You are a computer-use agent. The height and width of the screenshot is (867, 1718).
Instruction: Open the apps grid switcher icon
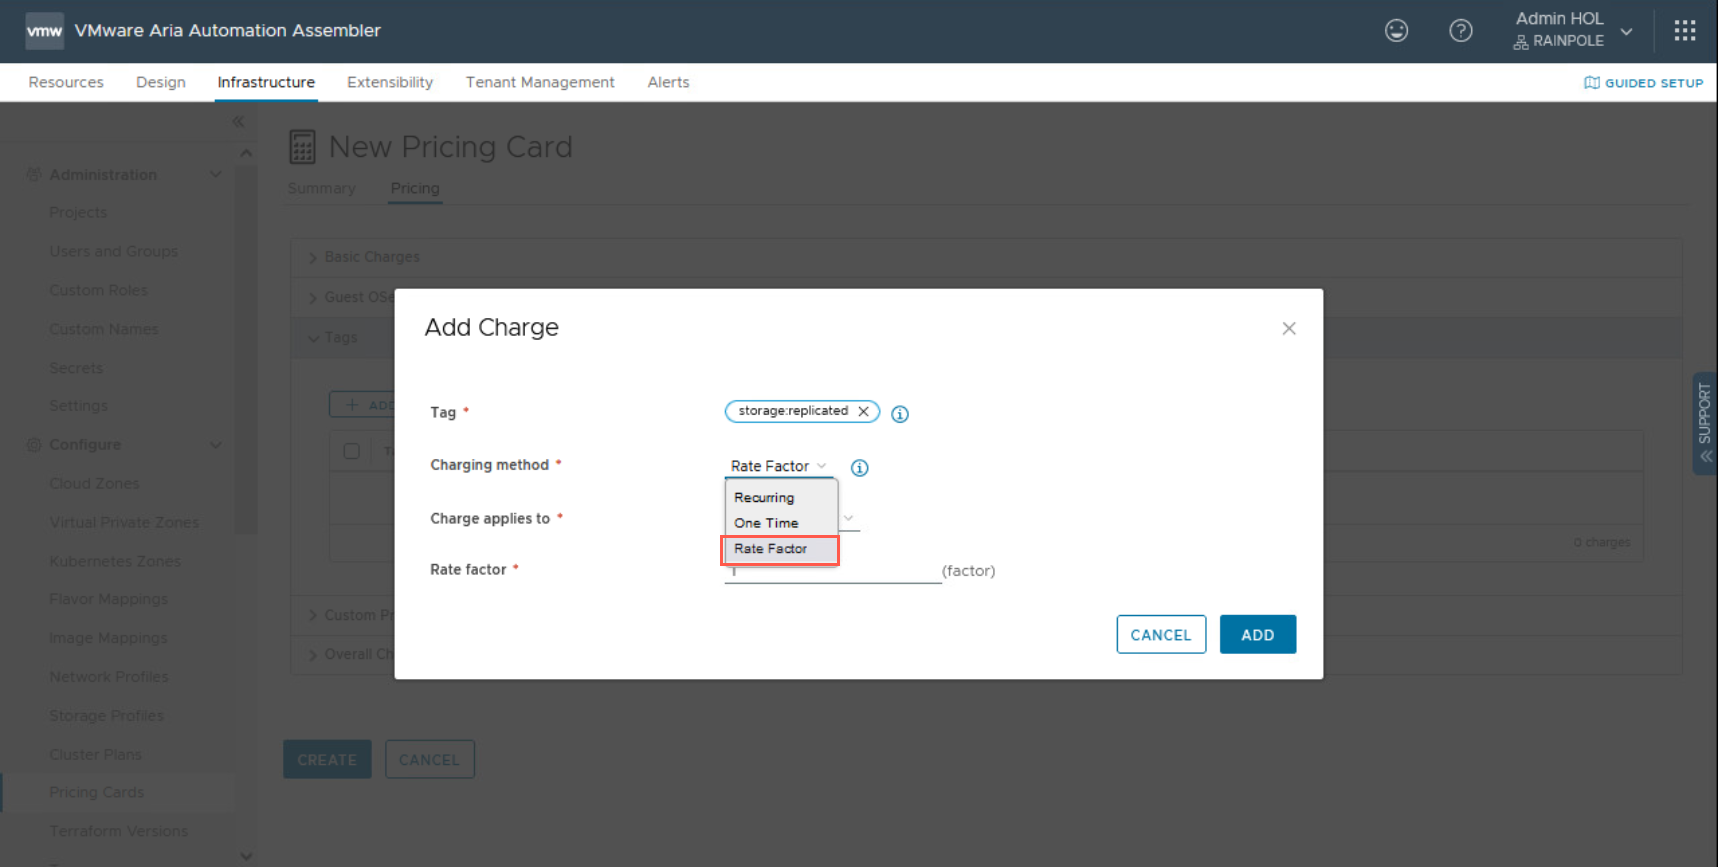point(1684,31)
